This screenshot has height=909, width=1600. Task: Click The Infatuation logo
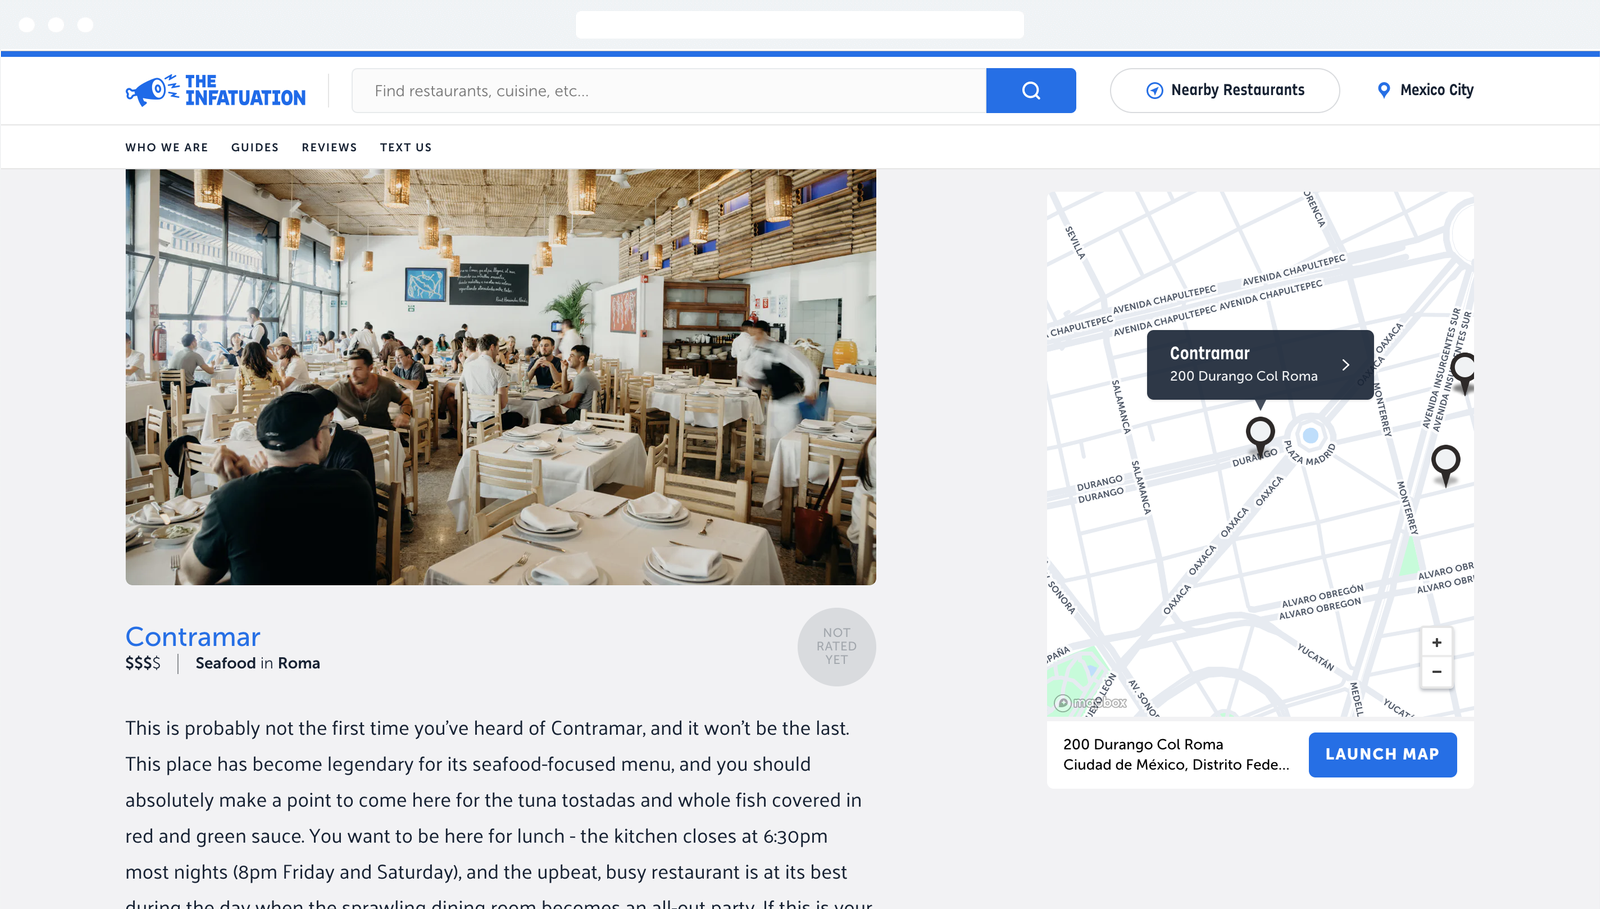pyautogui.click(x=216, y=90)
